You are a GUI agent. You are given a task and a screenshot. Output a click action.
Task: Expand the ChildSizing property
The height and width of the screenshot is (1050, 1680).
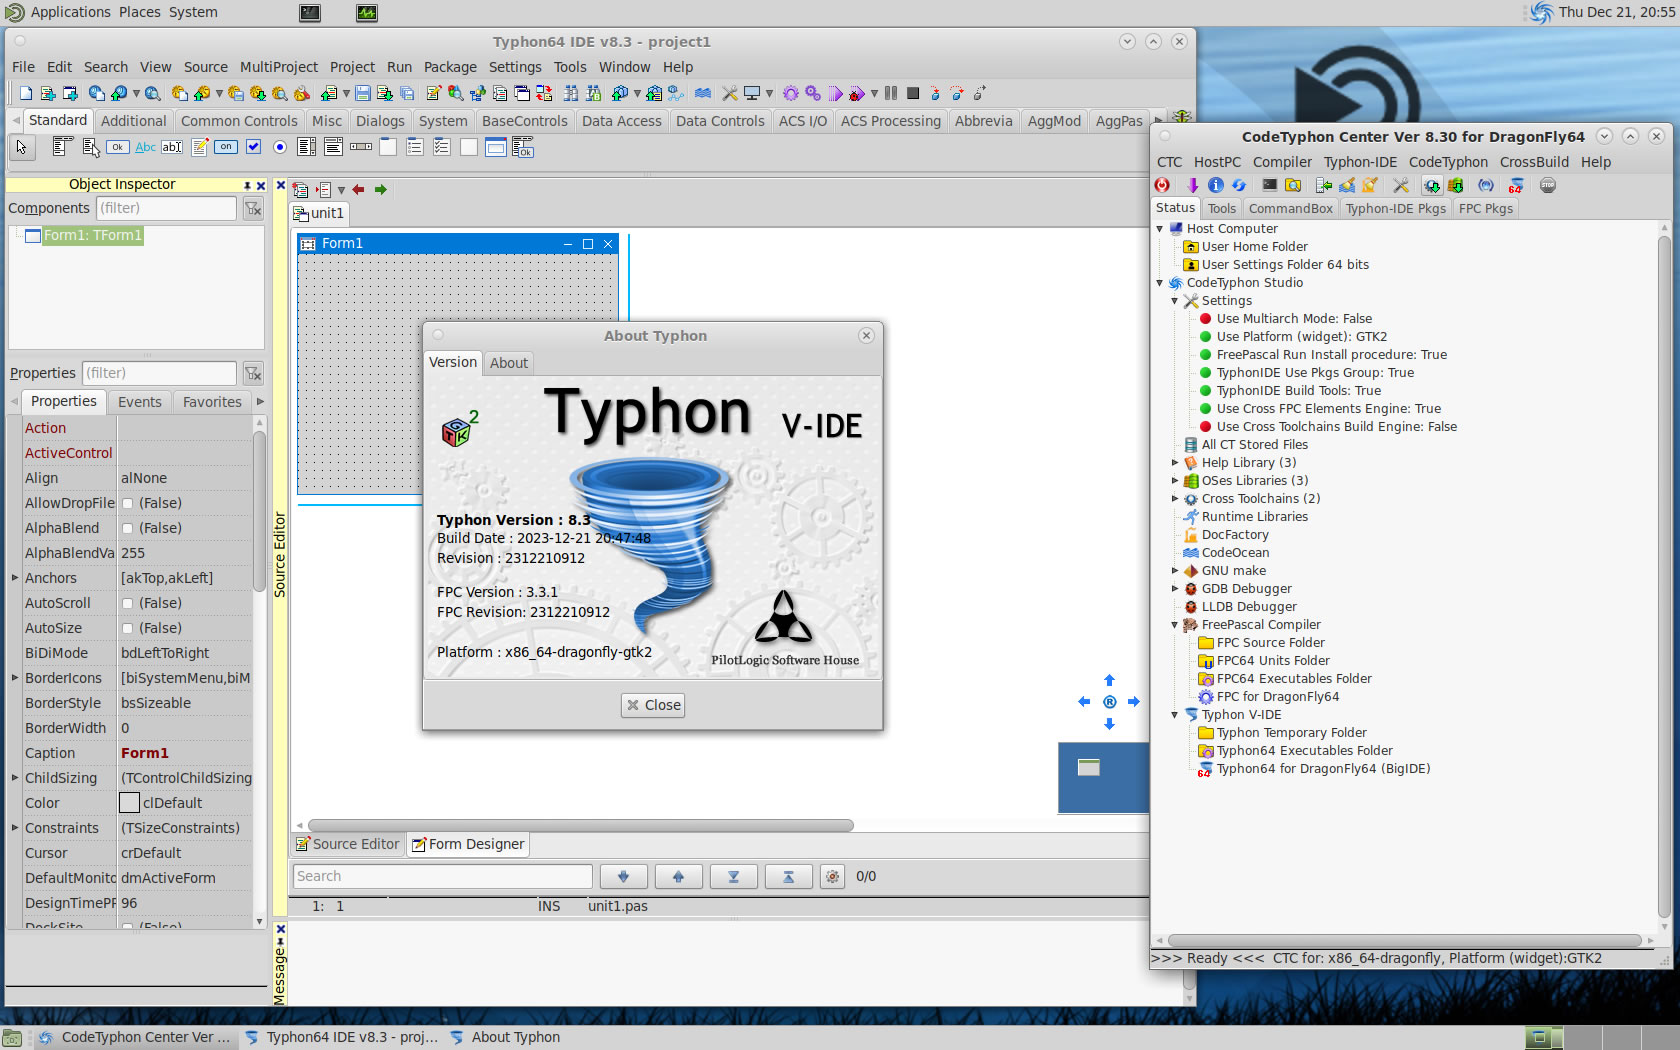pyautogui.click(x=15, y=778)
